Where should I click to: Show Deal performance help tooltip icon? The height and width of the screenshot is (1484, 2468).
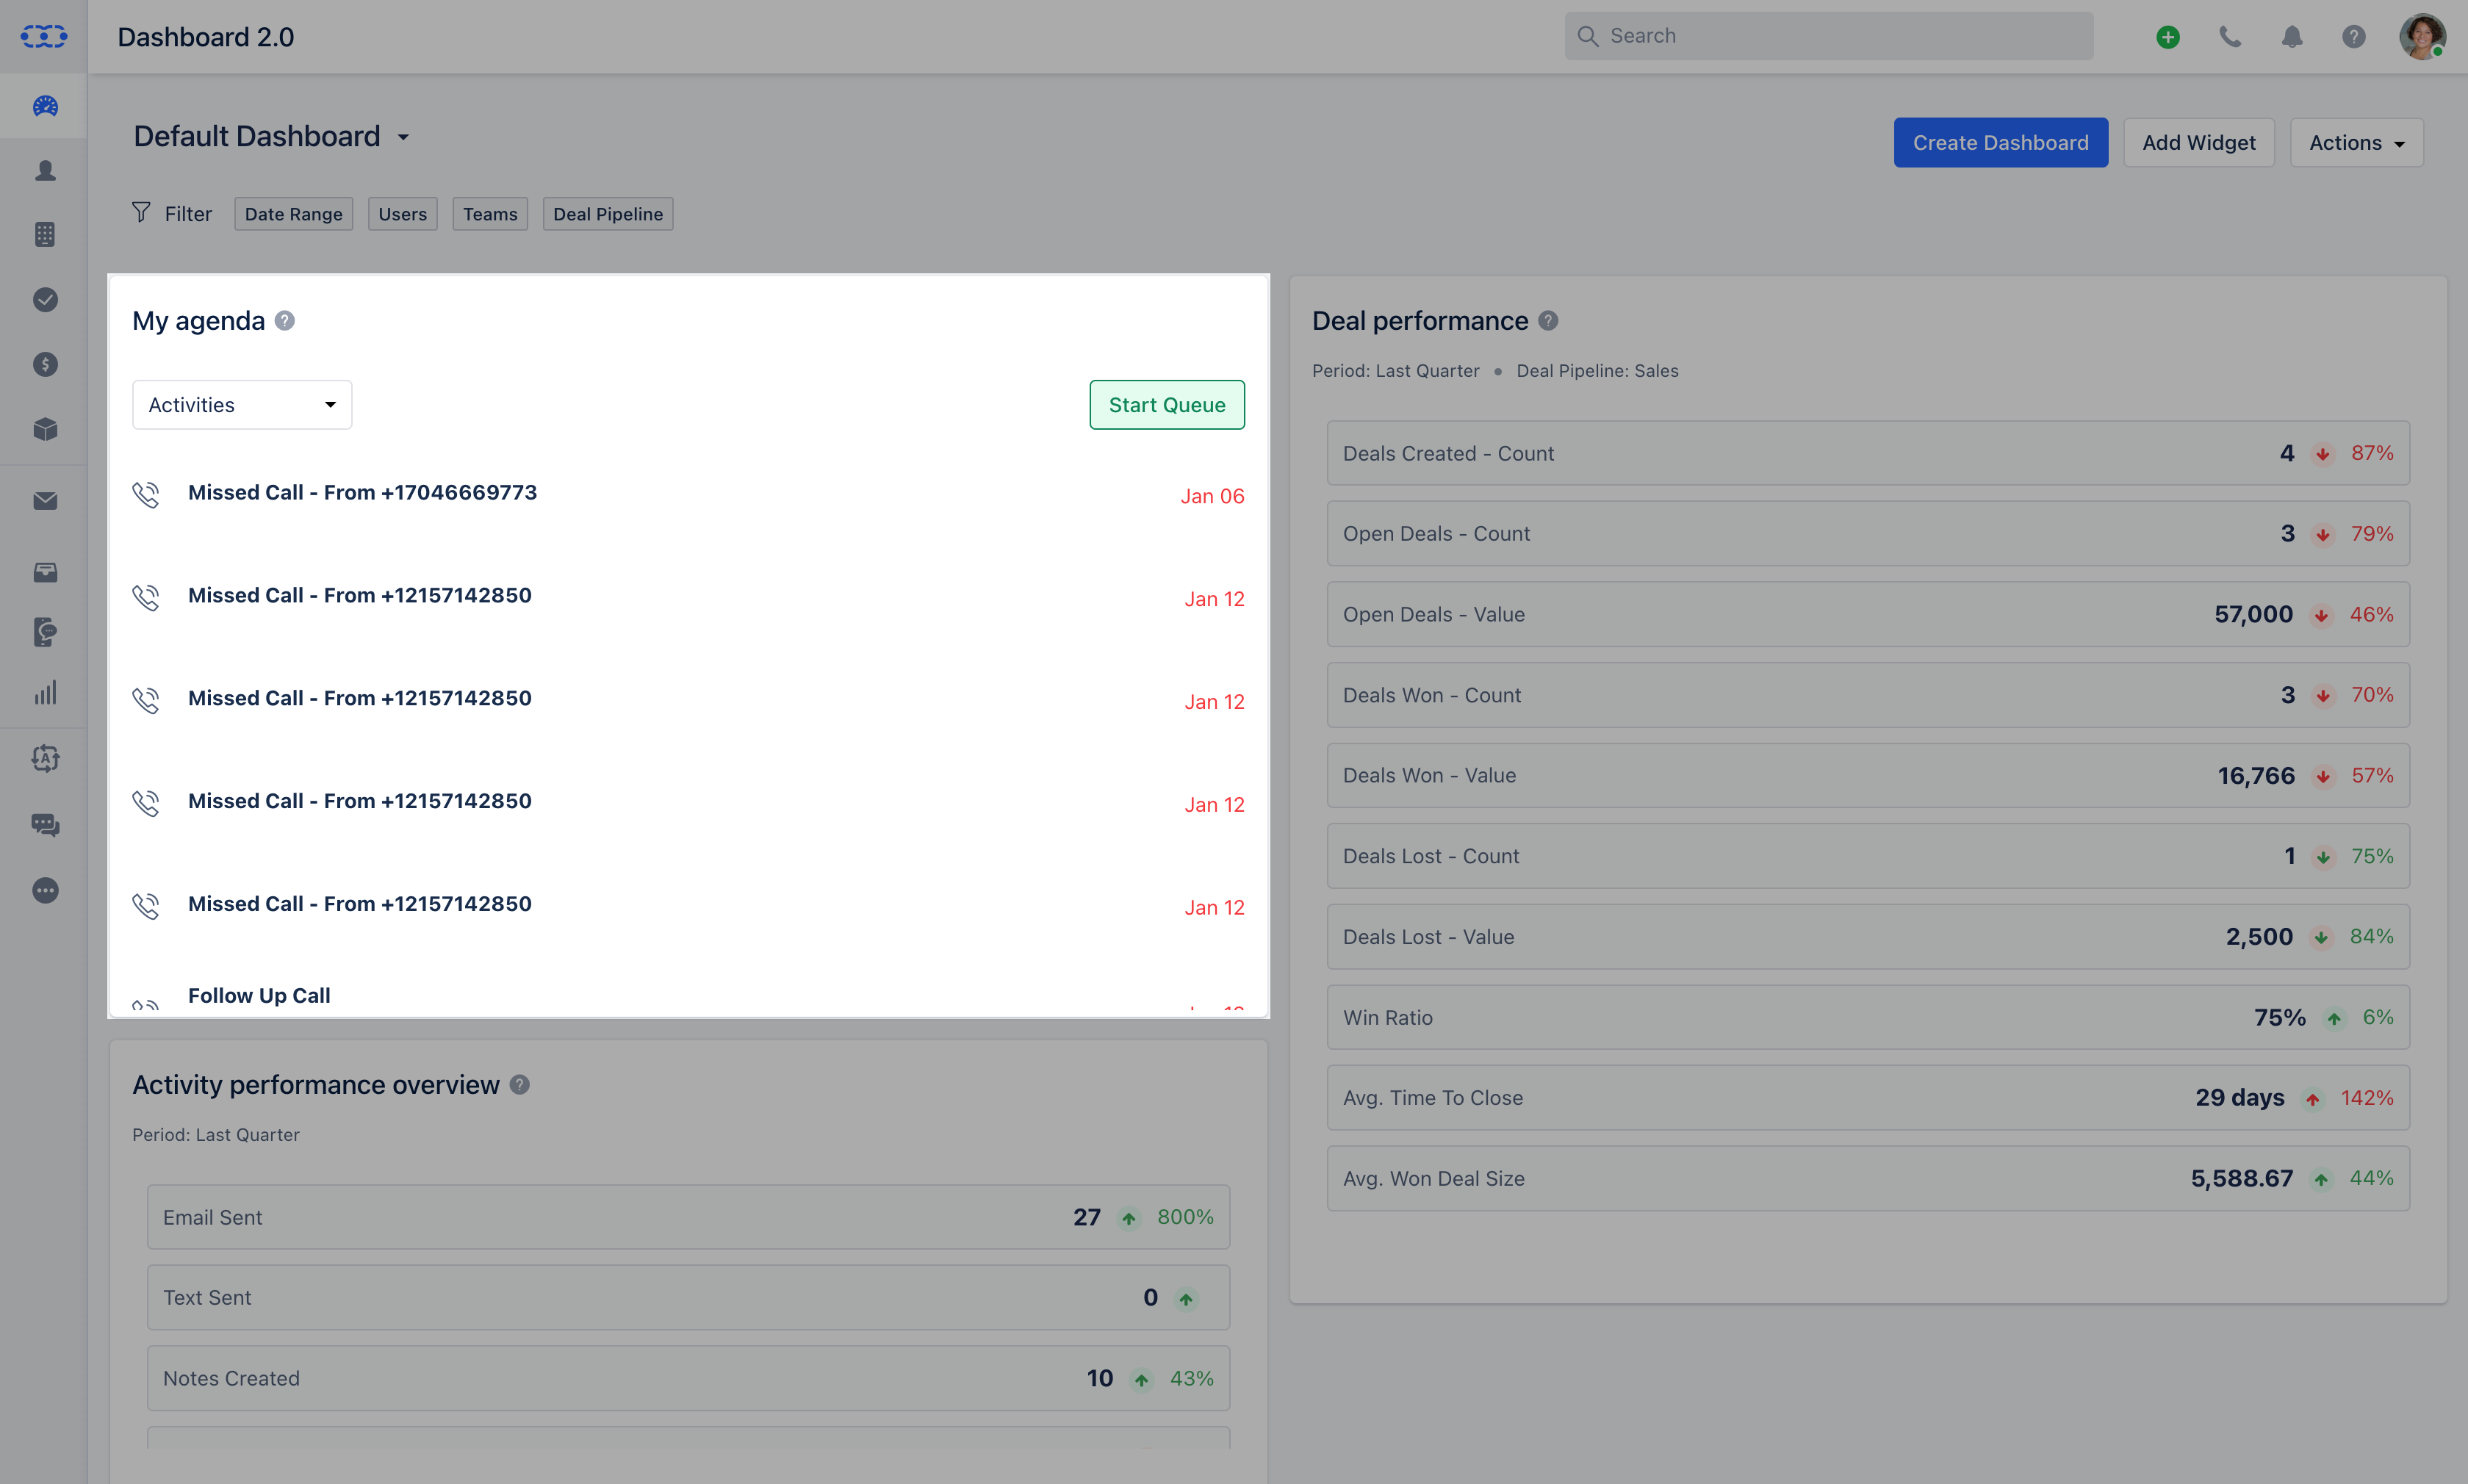[x=1548, y=321]
